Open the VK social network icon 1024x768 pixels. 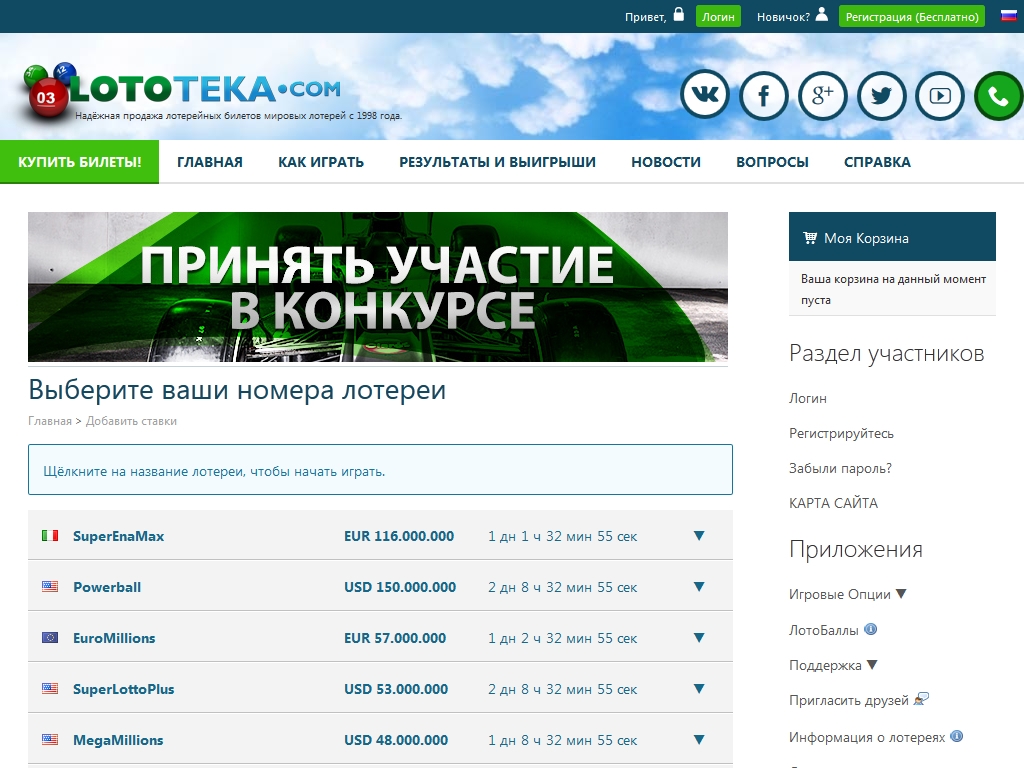click(705, 96)
